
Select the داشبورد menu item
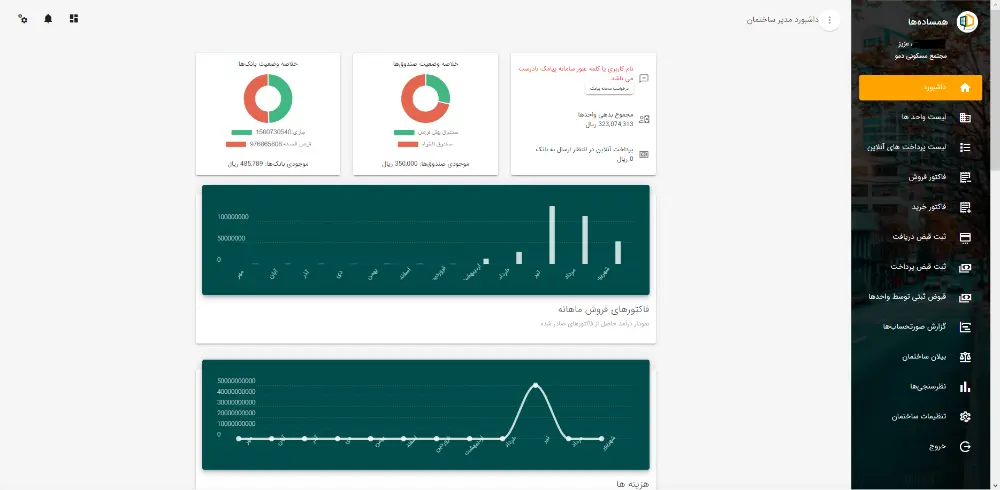point(919,88)
